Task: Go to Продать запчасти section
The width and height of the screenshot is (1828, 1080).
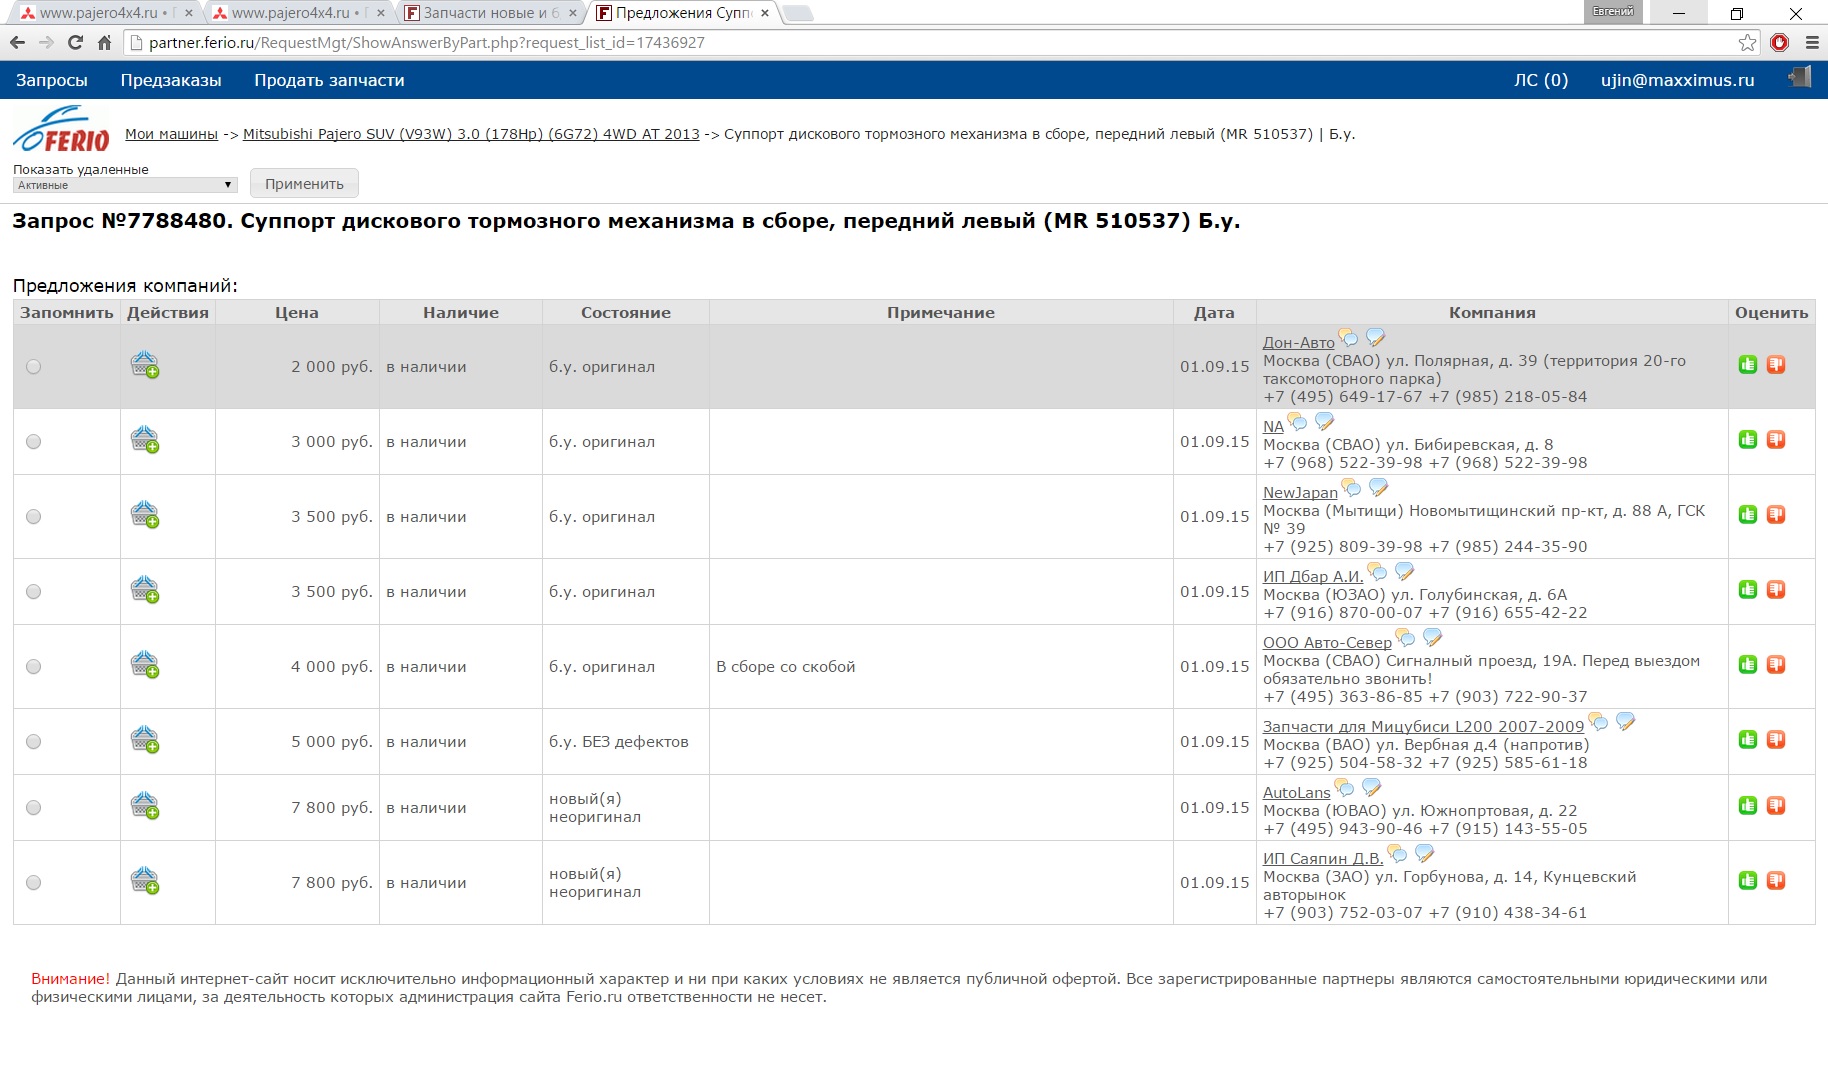Action: coord(329,80)
